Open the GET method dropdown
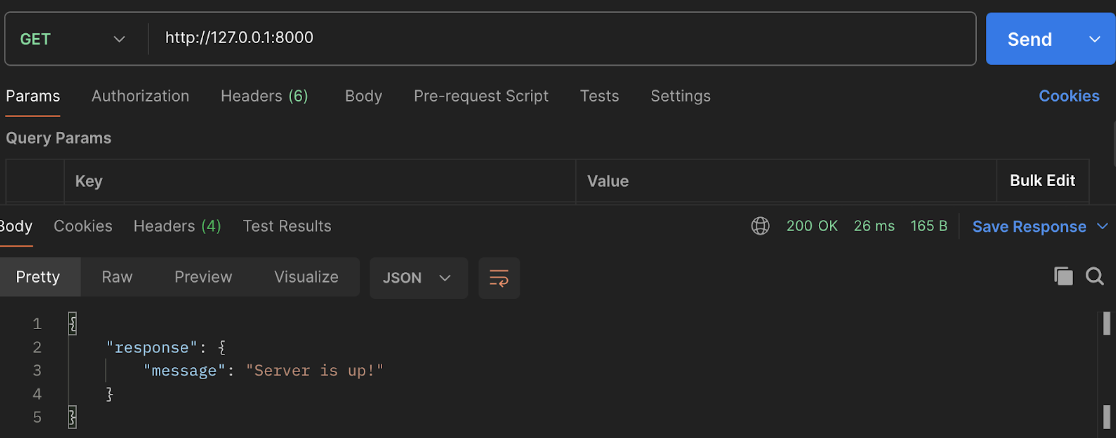The width and height of the screenshot is (1116, 438). tap(73, 38)
